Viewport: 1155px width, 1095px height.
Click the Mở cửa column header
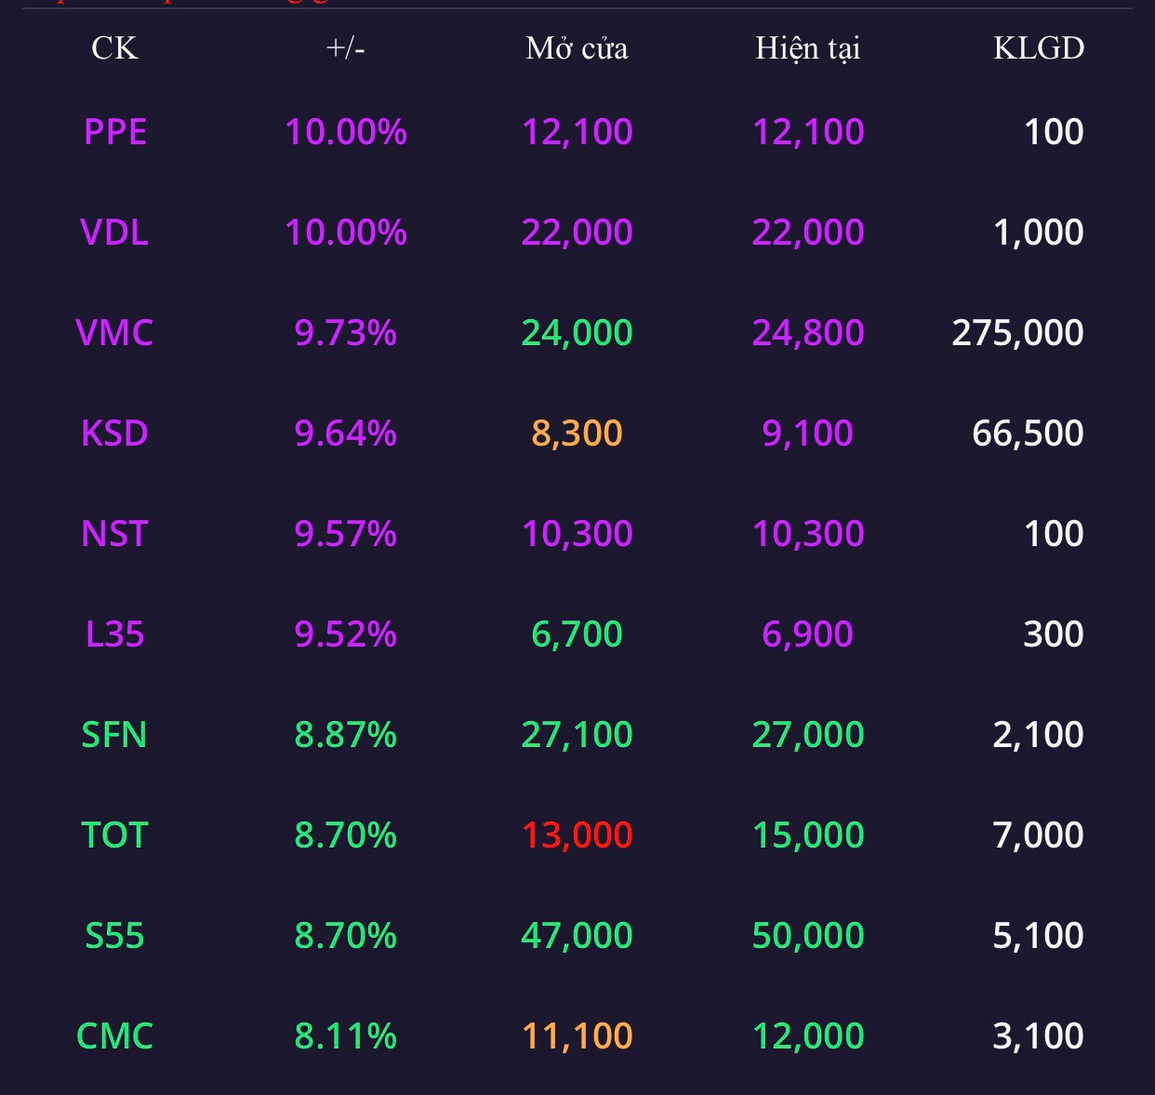tap(577, 49)
